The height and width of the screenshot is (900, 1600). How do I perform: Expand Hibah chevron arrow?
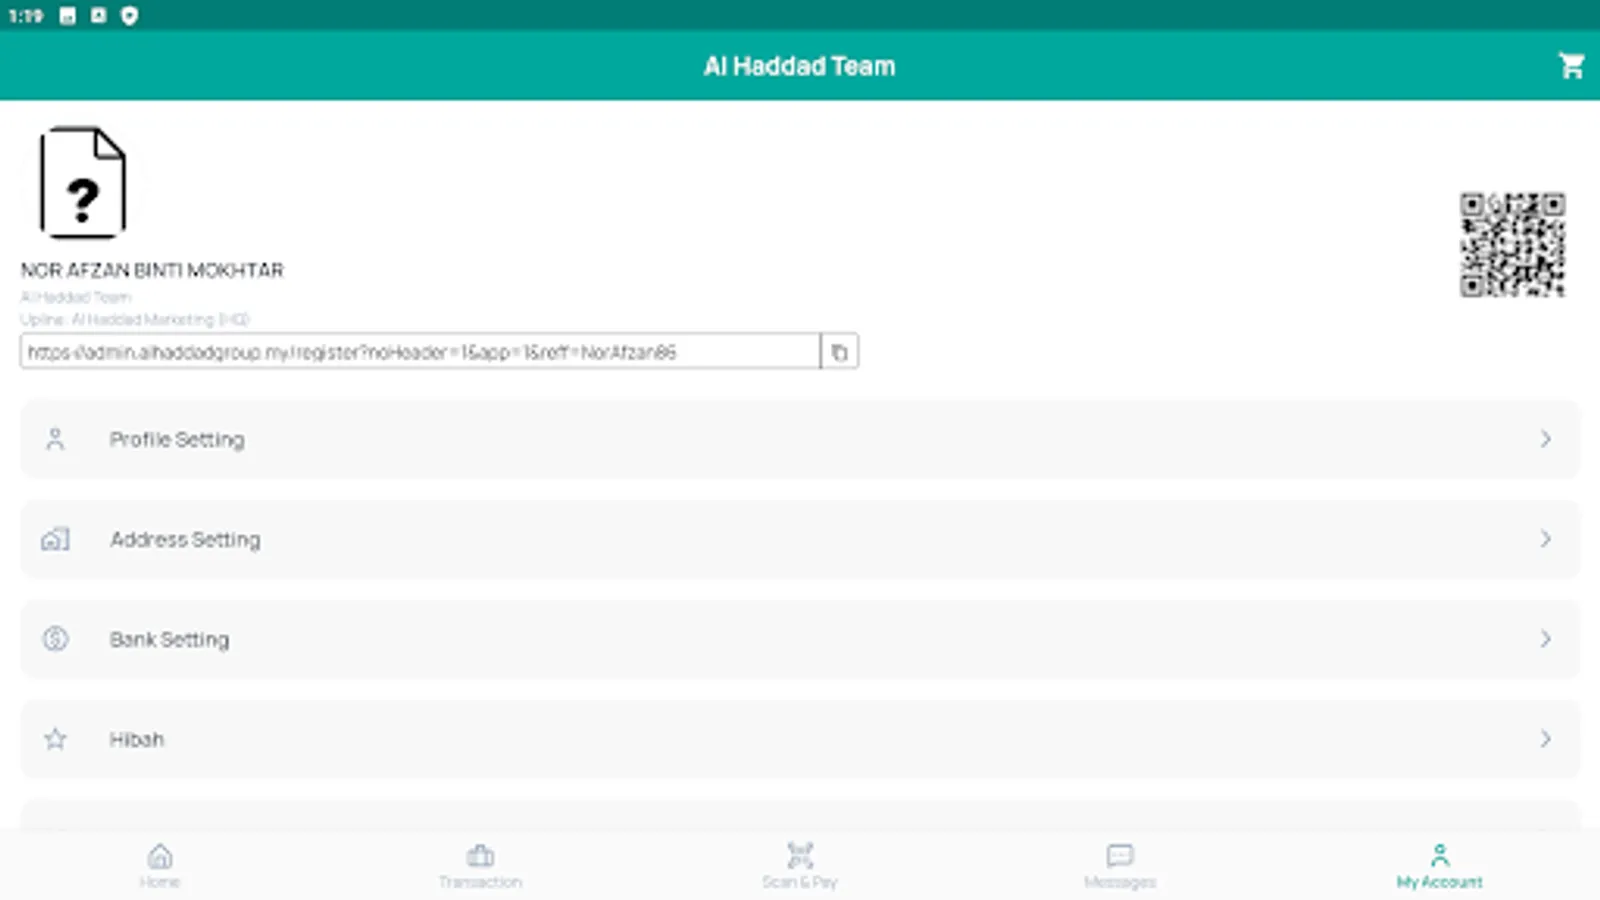[1546, 739]
